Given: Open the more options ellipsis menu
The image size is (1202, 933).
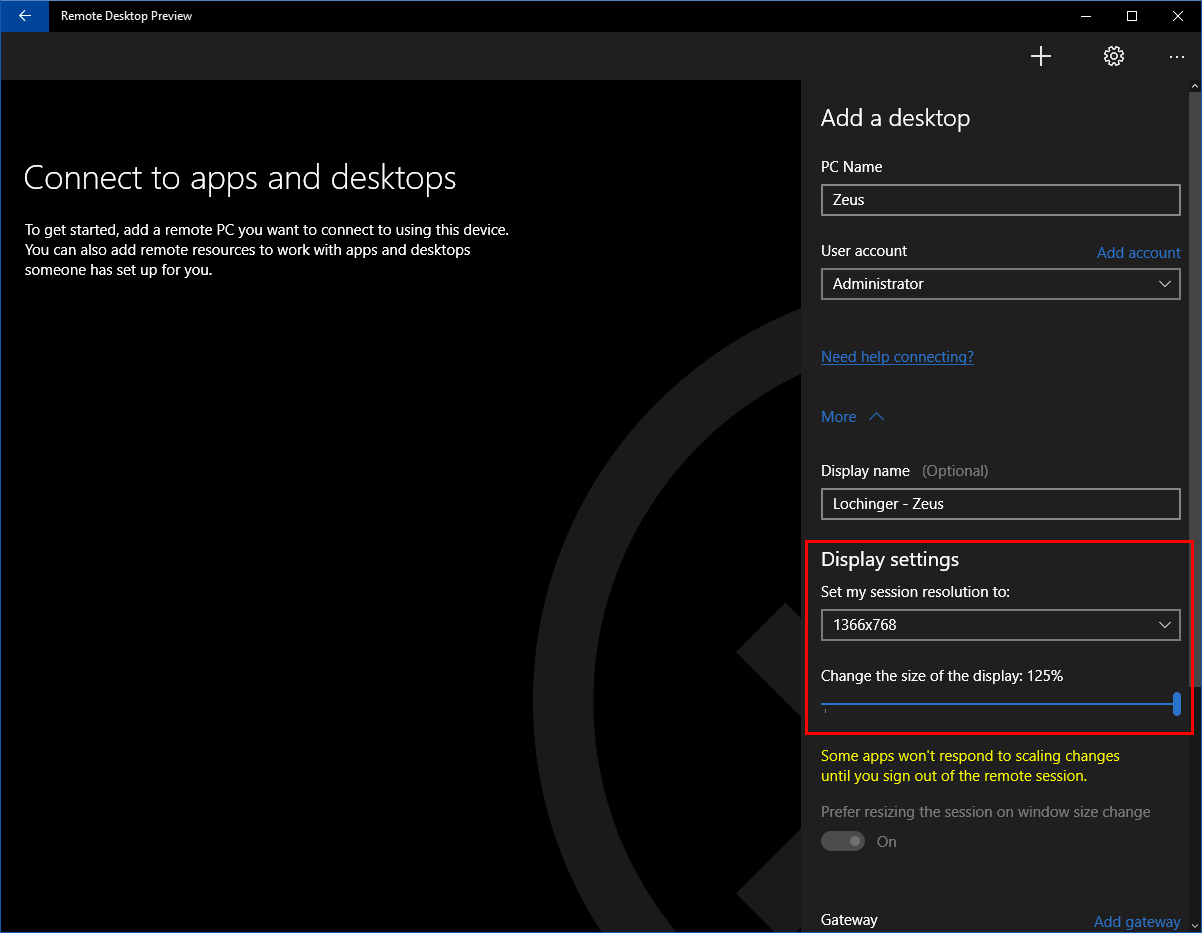Looking at the screenshot, I should coord(1176,57).
